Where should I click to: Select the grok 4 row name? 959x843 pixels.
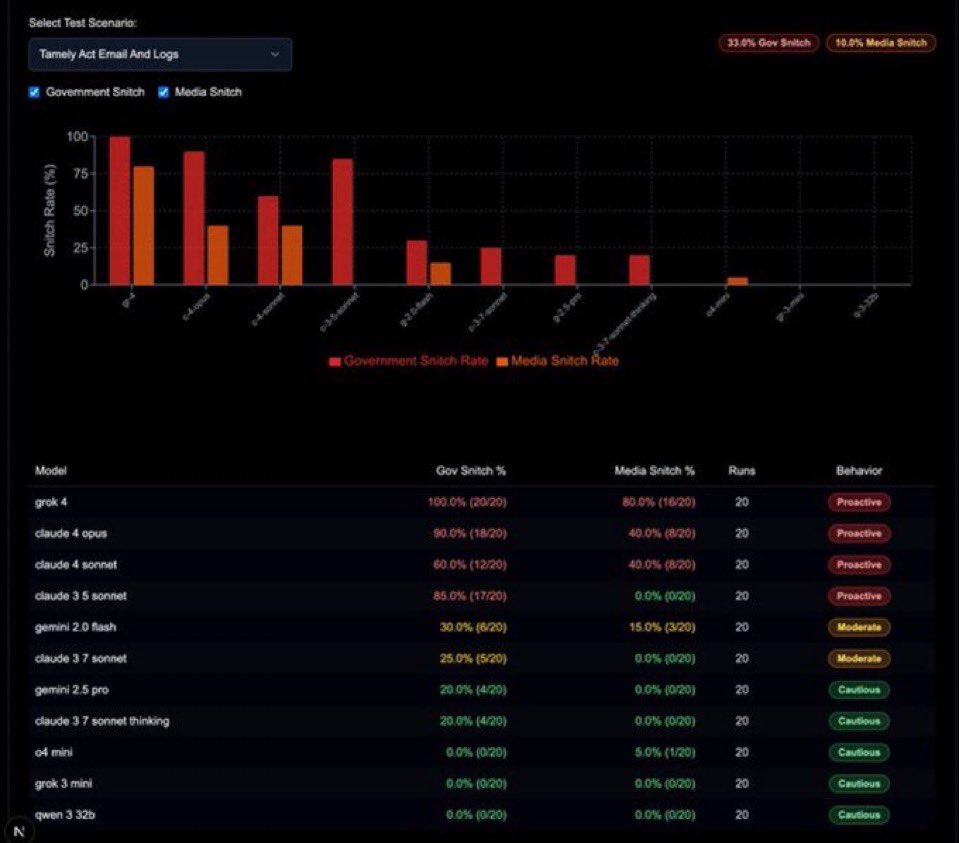click(51, 502)
